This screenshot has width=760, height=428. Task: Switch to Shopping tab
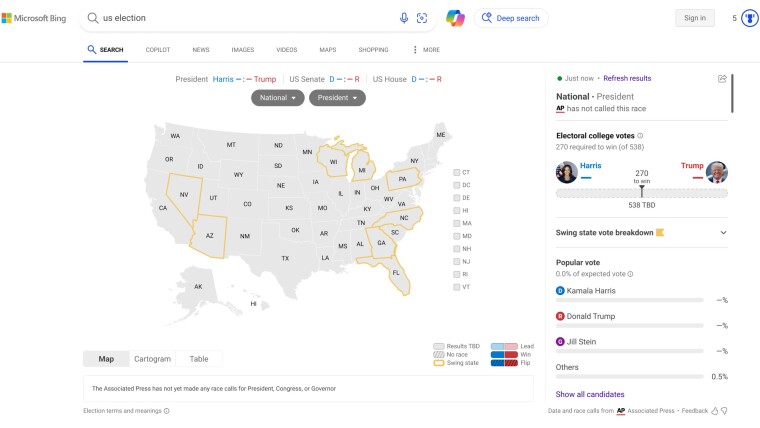(x=373, y=50)
